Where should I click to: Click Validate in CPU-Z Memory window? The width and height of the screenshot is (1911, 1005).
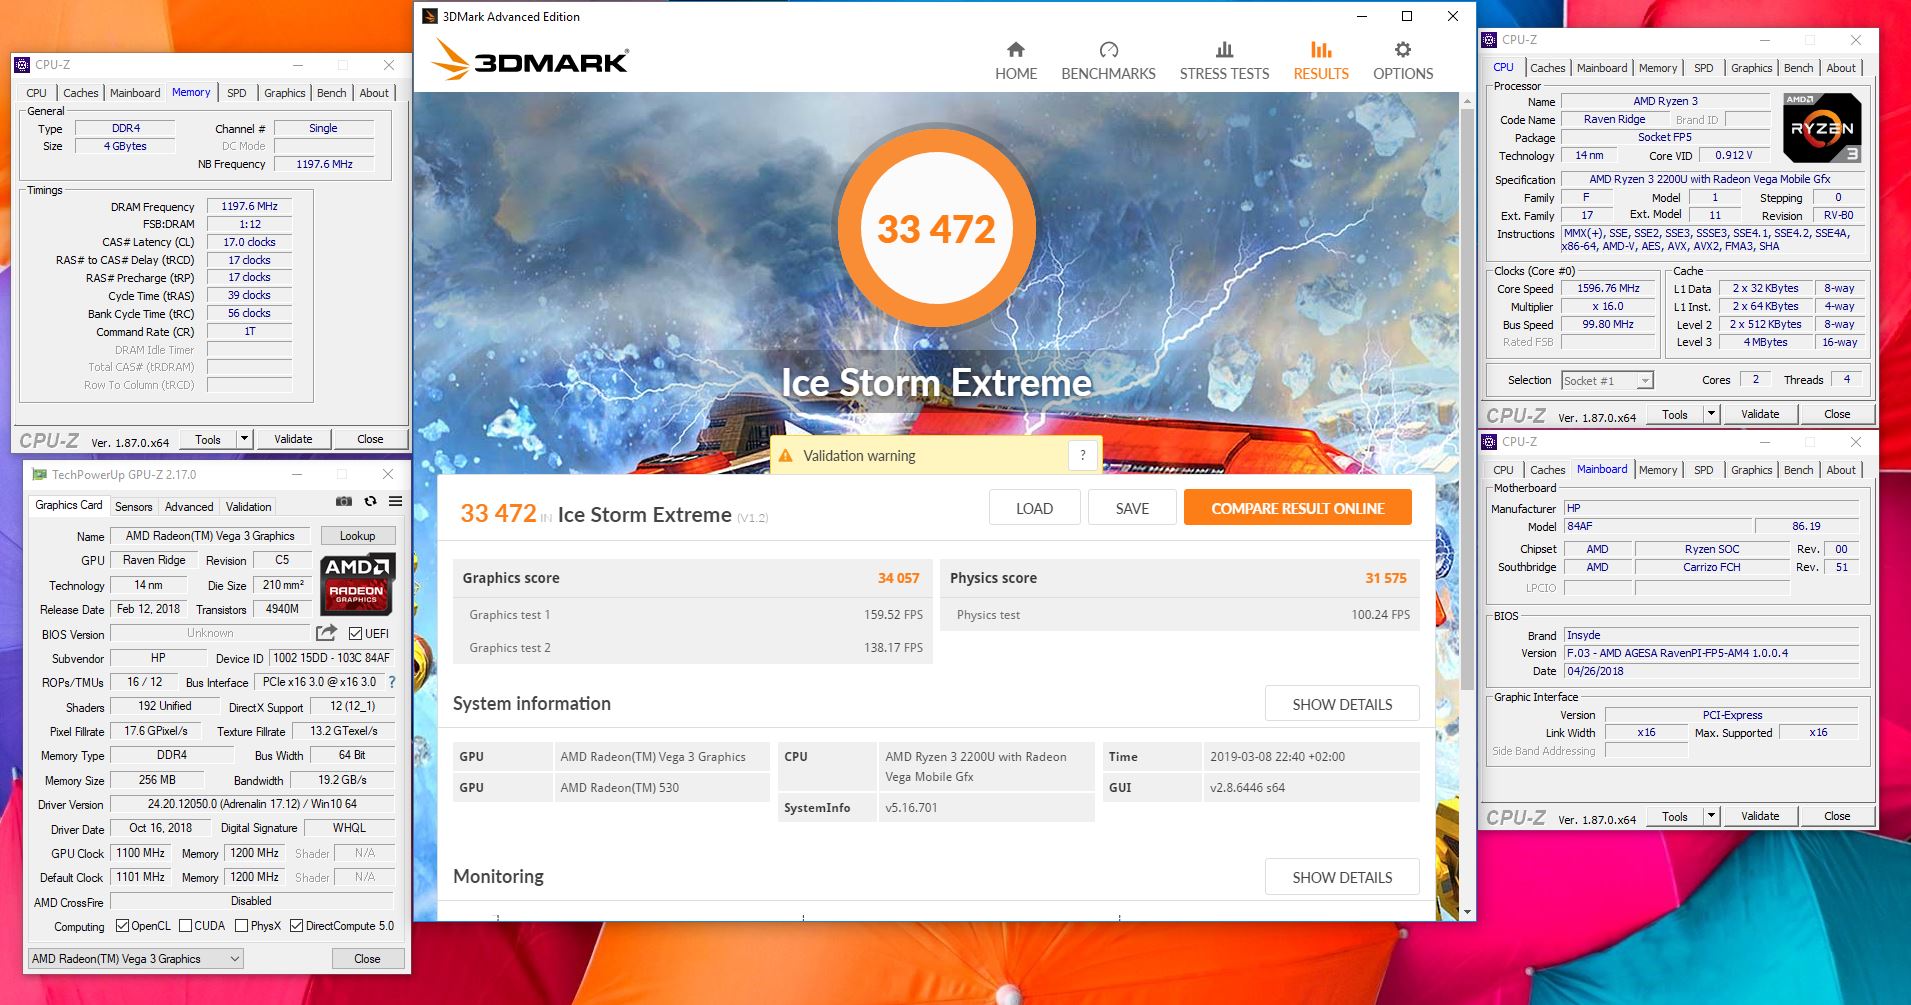point(293,439)
